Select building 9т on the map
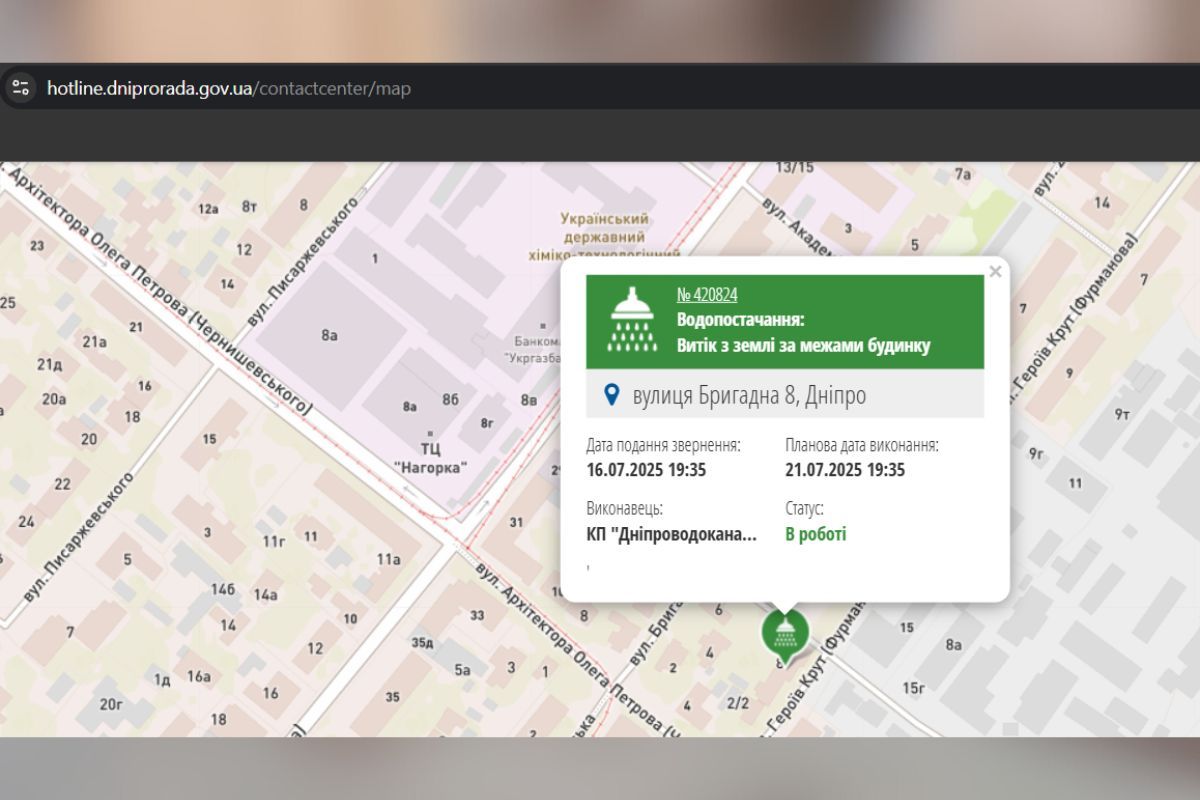1200x800 pixels. (1122, 414)
